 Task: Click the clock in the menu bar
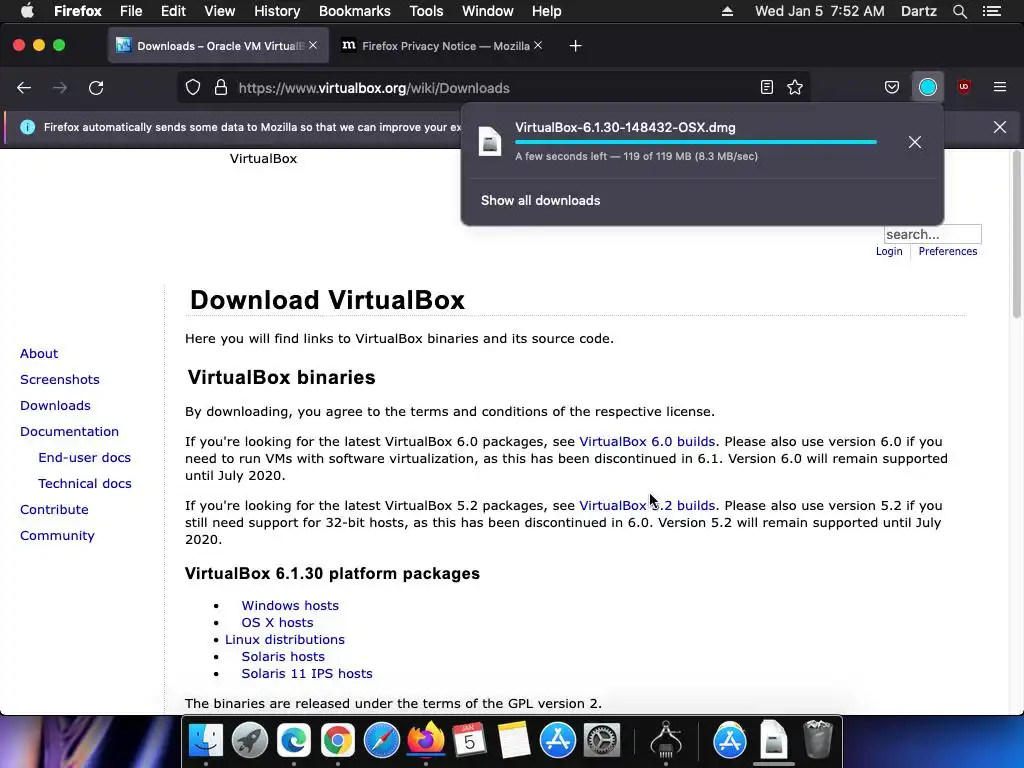820,11
